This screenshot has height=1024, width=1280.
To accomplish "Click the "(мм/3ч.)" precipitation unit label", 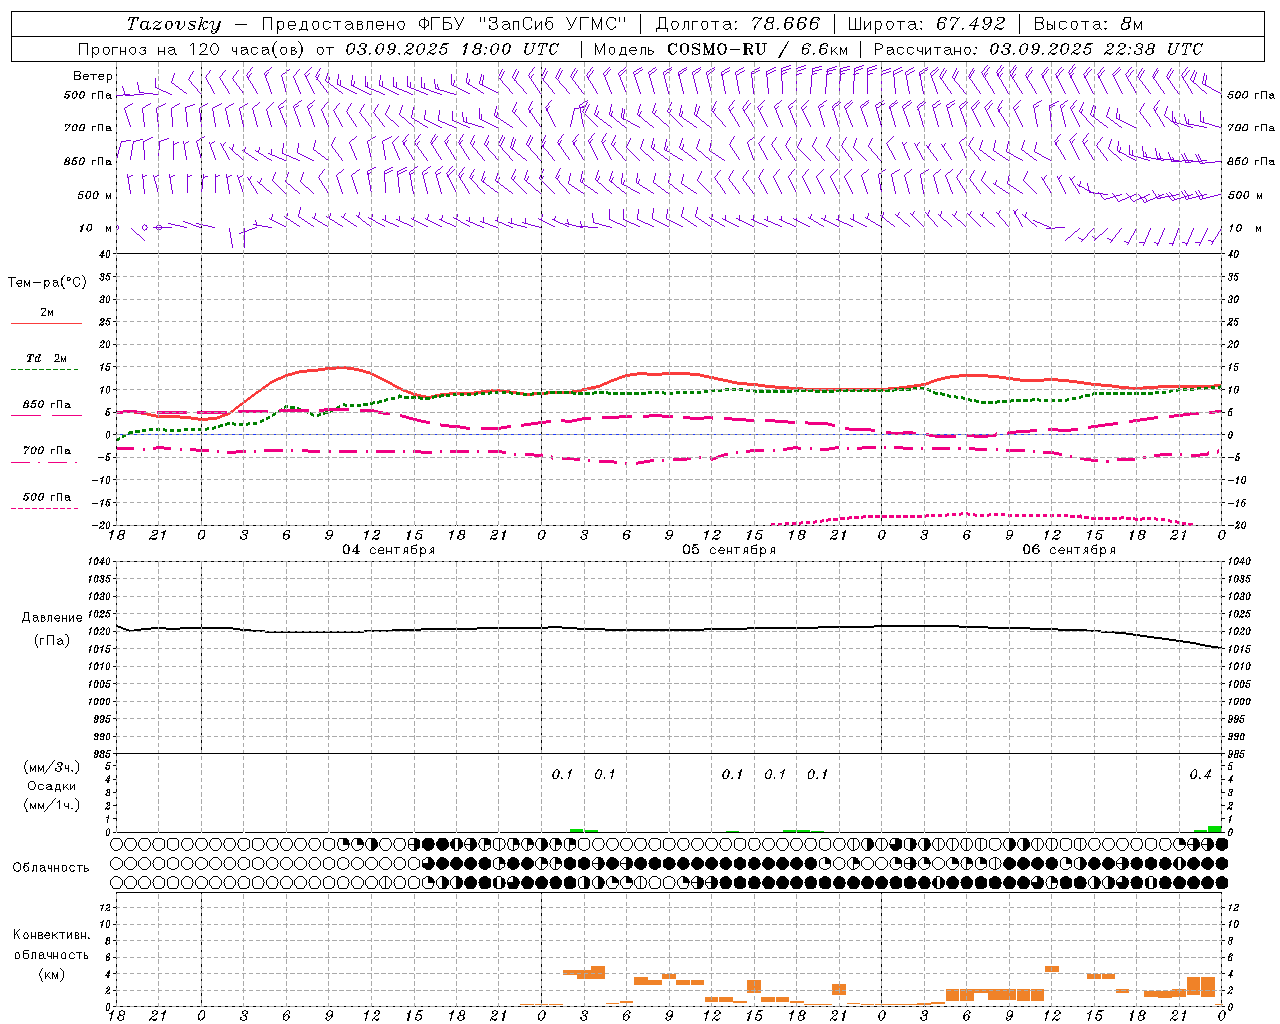I will pyautogui.click(x=52, y=767).
